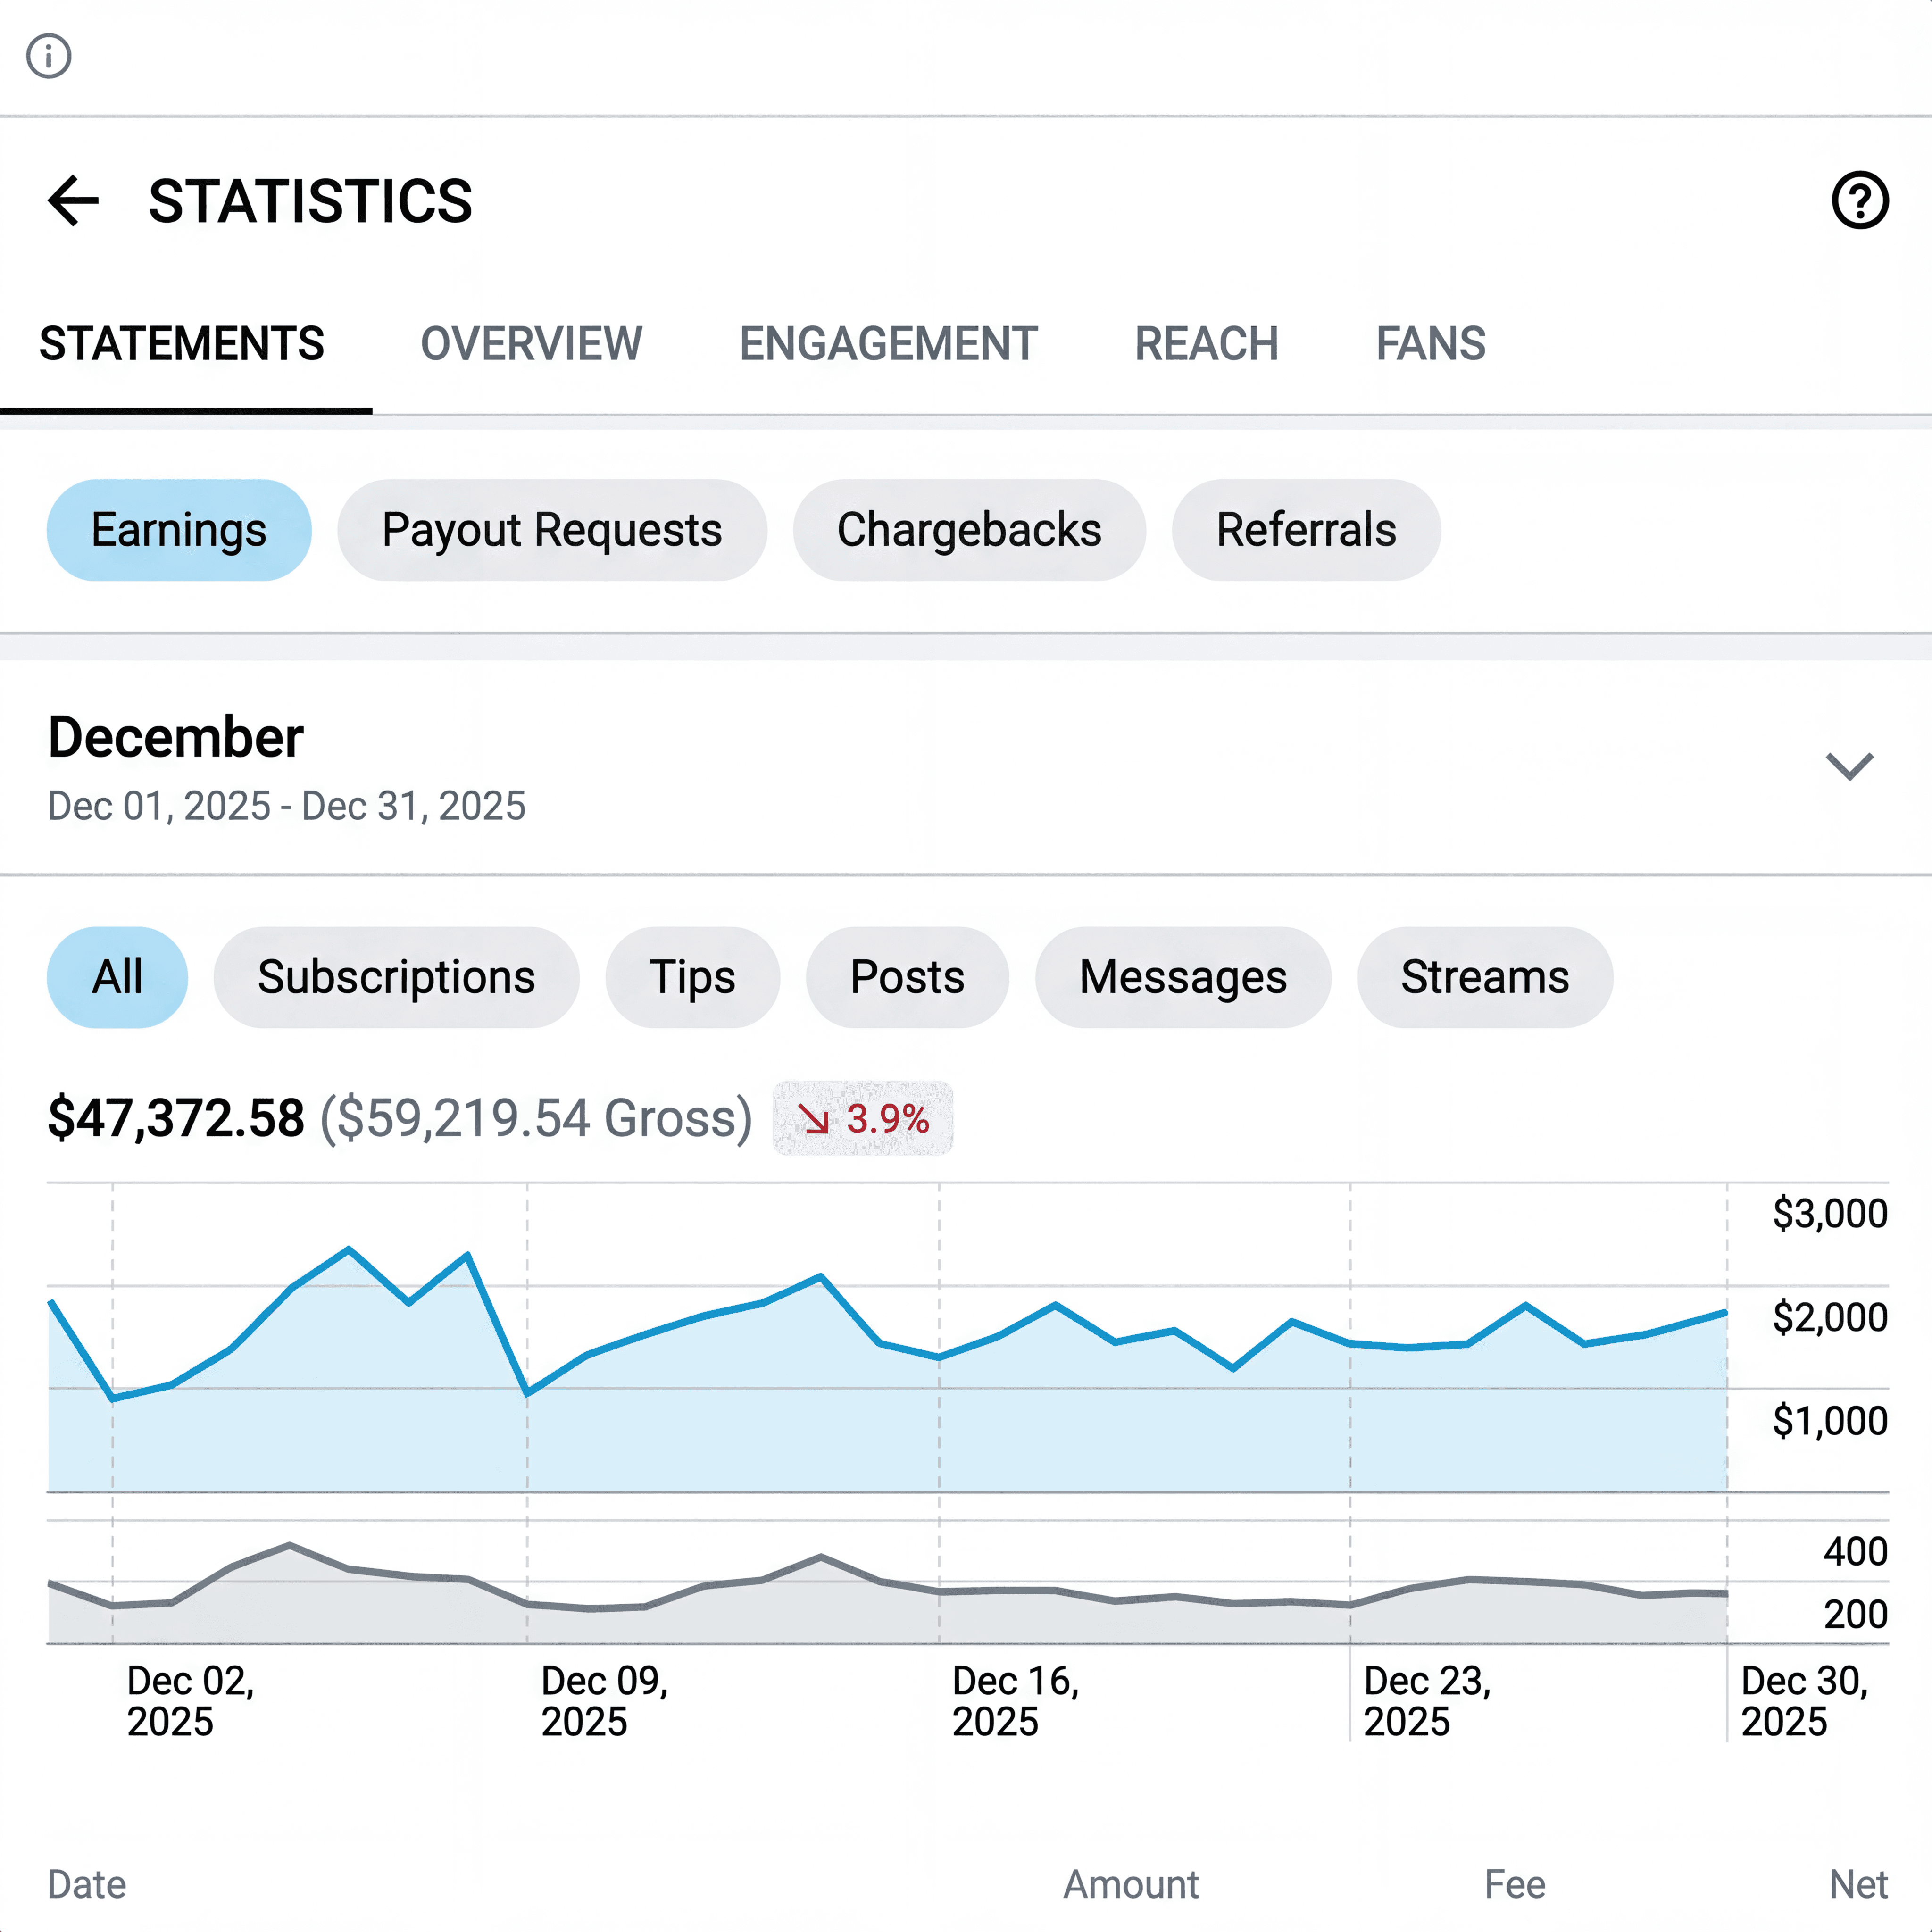Select the Payout Requests filter chip

point(551,530)
